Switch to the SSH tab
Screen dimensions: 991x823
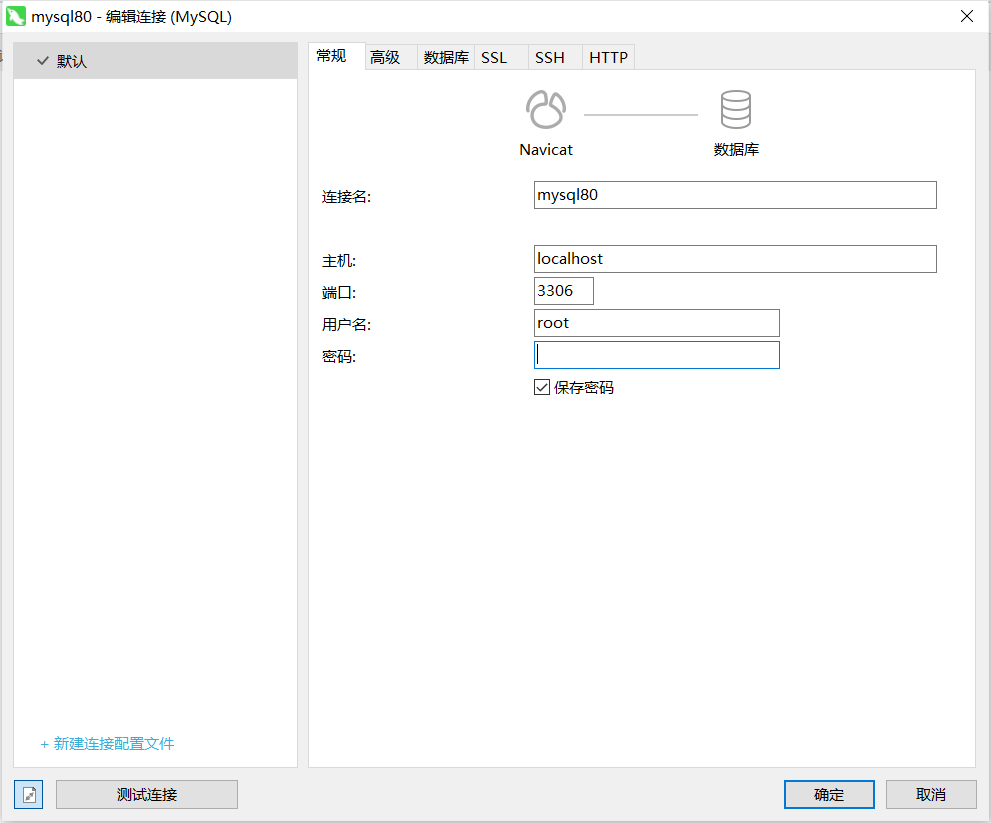pos(554,58)
